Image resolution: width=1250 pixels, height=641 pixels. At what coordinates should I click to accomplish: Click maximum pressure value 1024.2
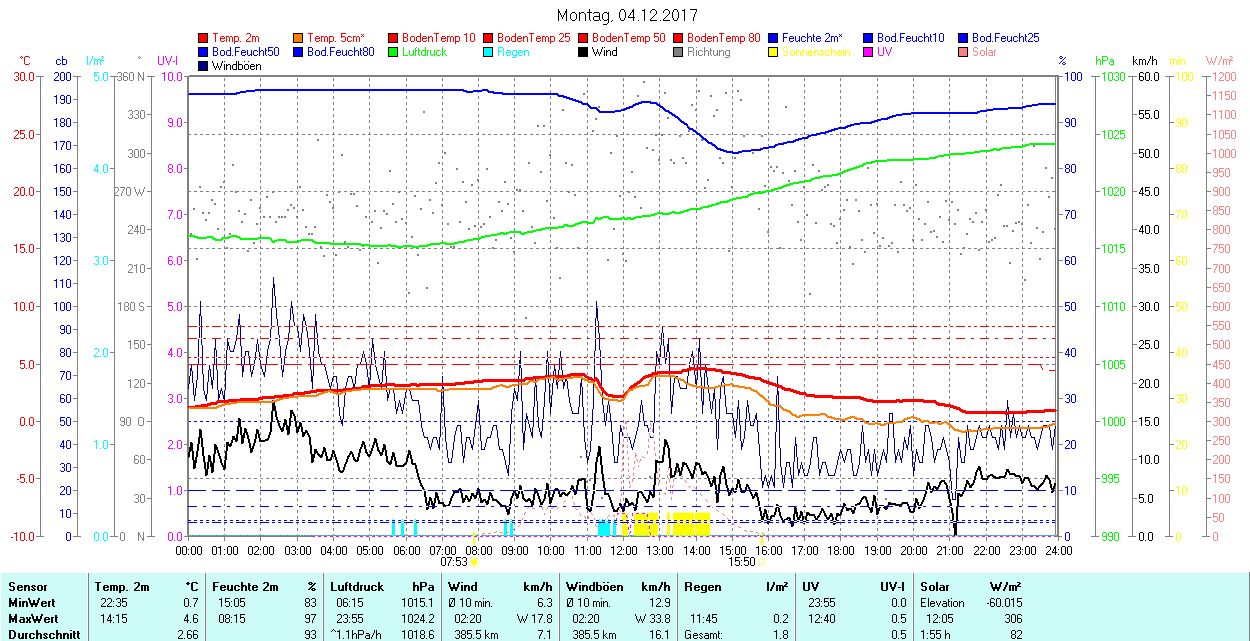point(417,619)
